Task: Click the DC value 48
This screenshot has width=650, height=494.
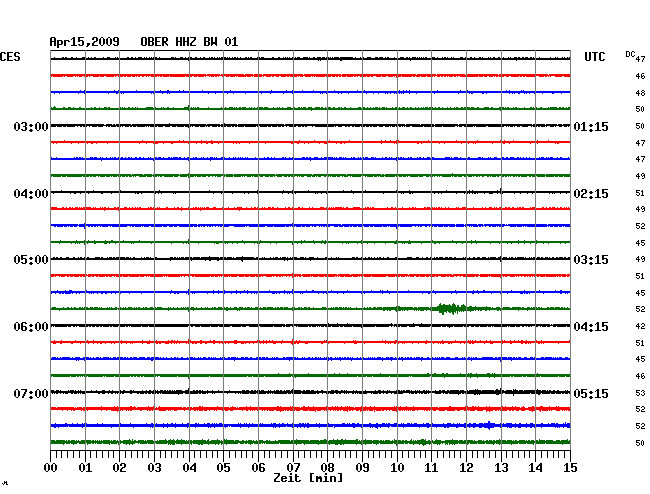Action: [640, 93]
